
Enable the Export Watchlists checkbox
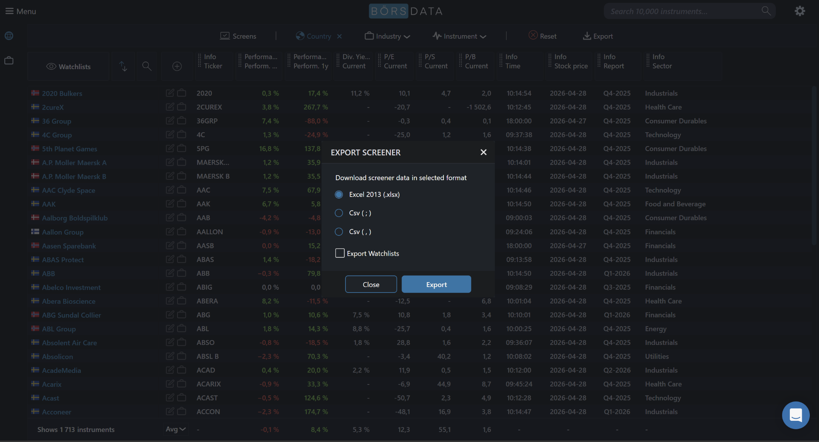(340, 253)
